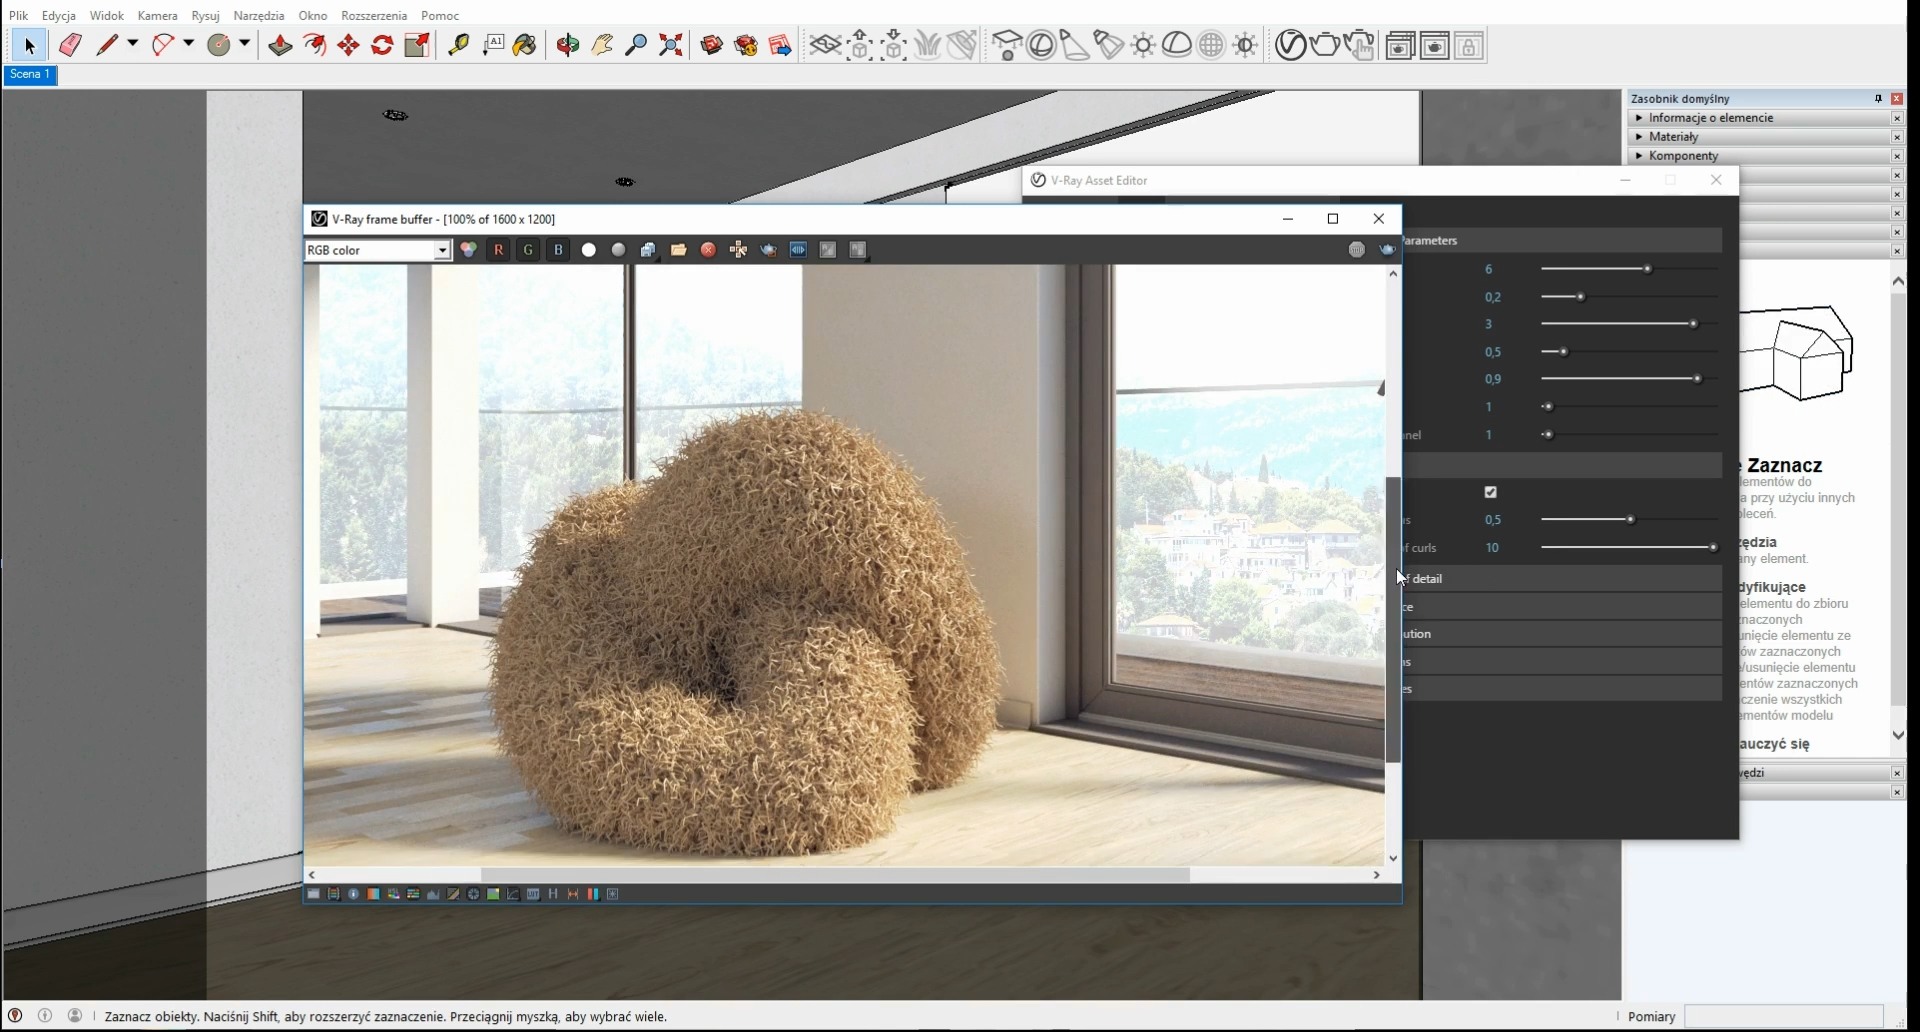Screen dimensions: 1920x1032
Task: Select the Offset tool
Action: point(315,45)
